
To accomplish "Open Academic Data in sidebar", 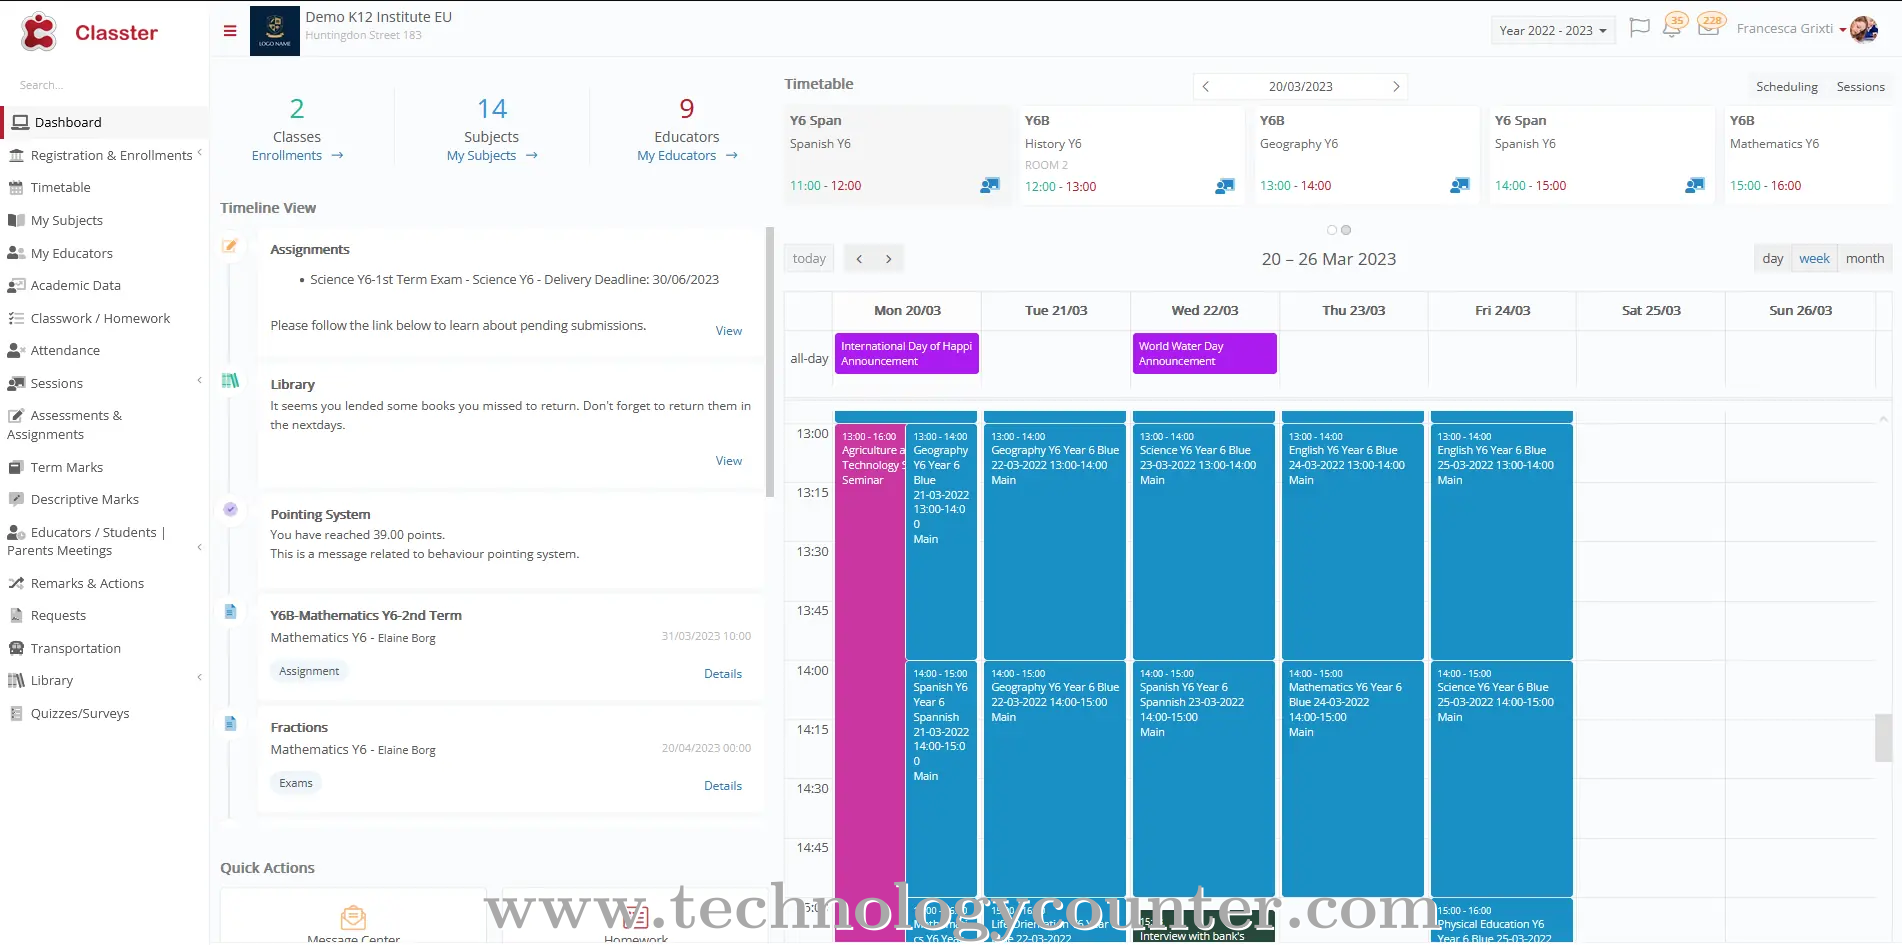I will pyautogui.click(x=75, y=286).
